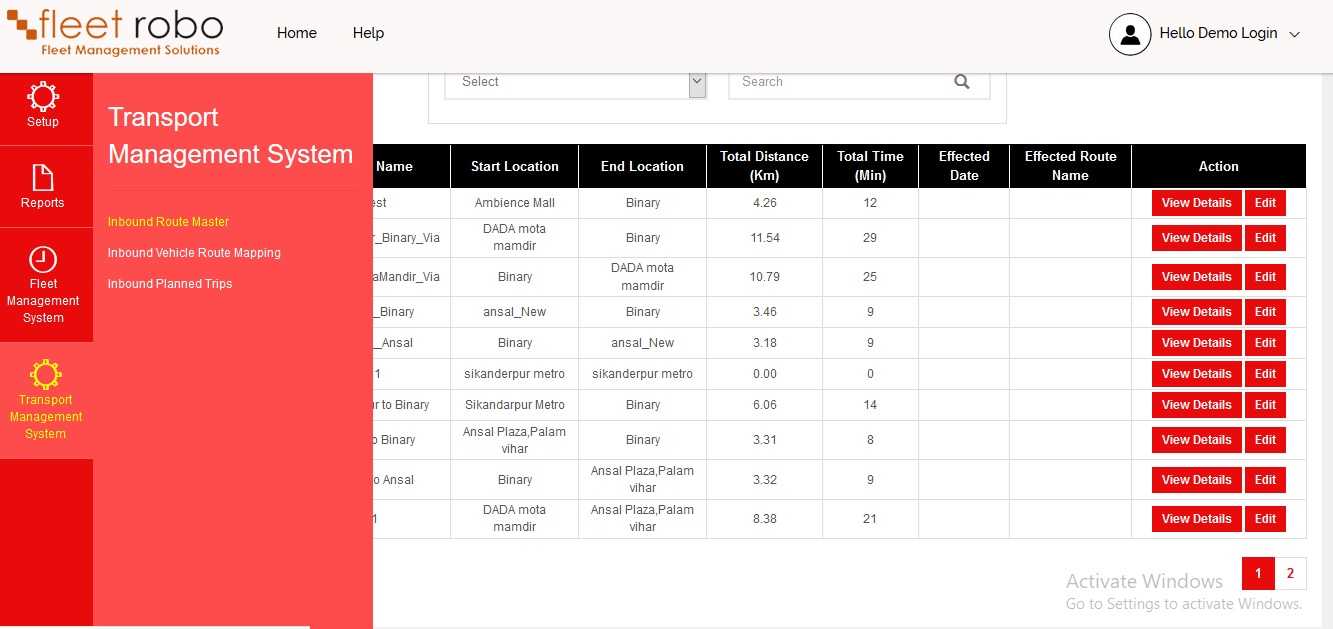Expand the Hello Demo Login chevron

point(1294,34)
